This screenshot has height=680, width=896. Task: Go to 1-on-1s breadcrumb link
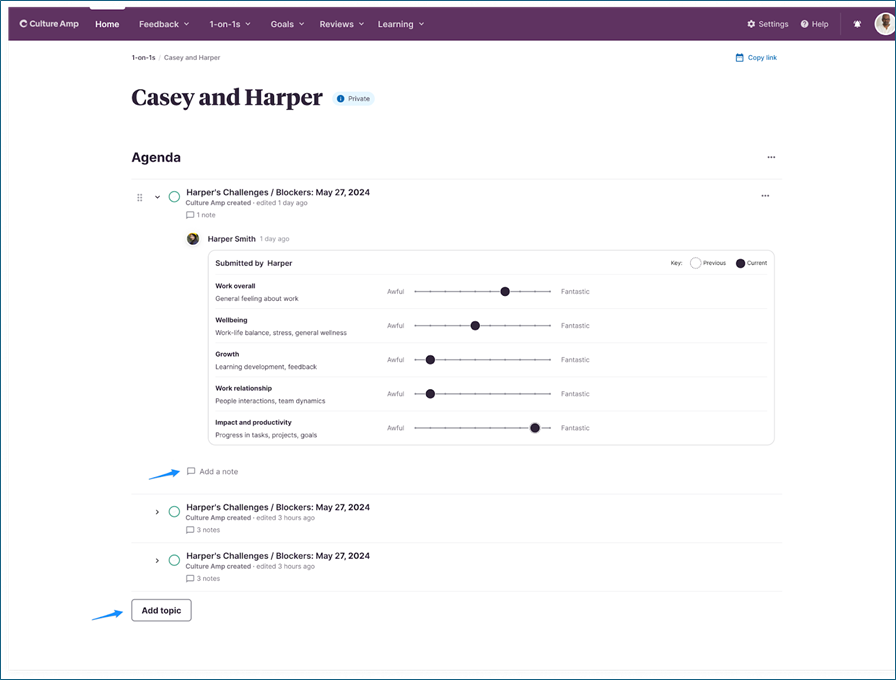143,58
